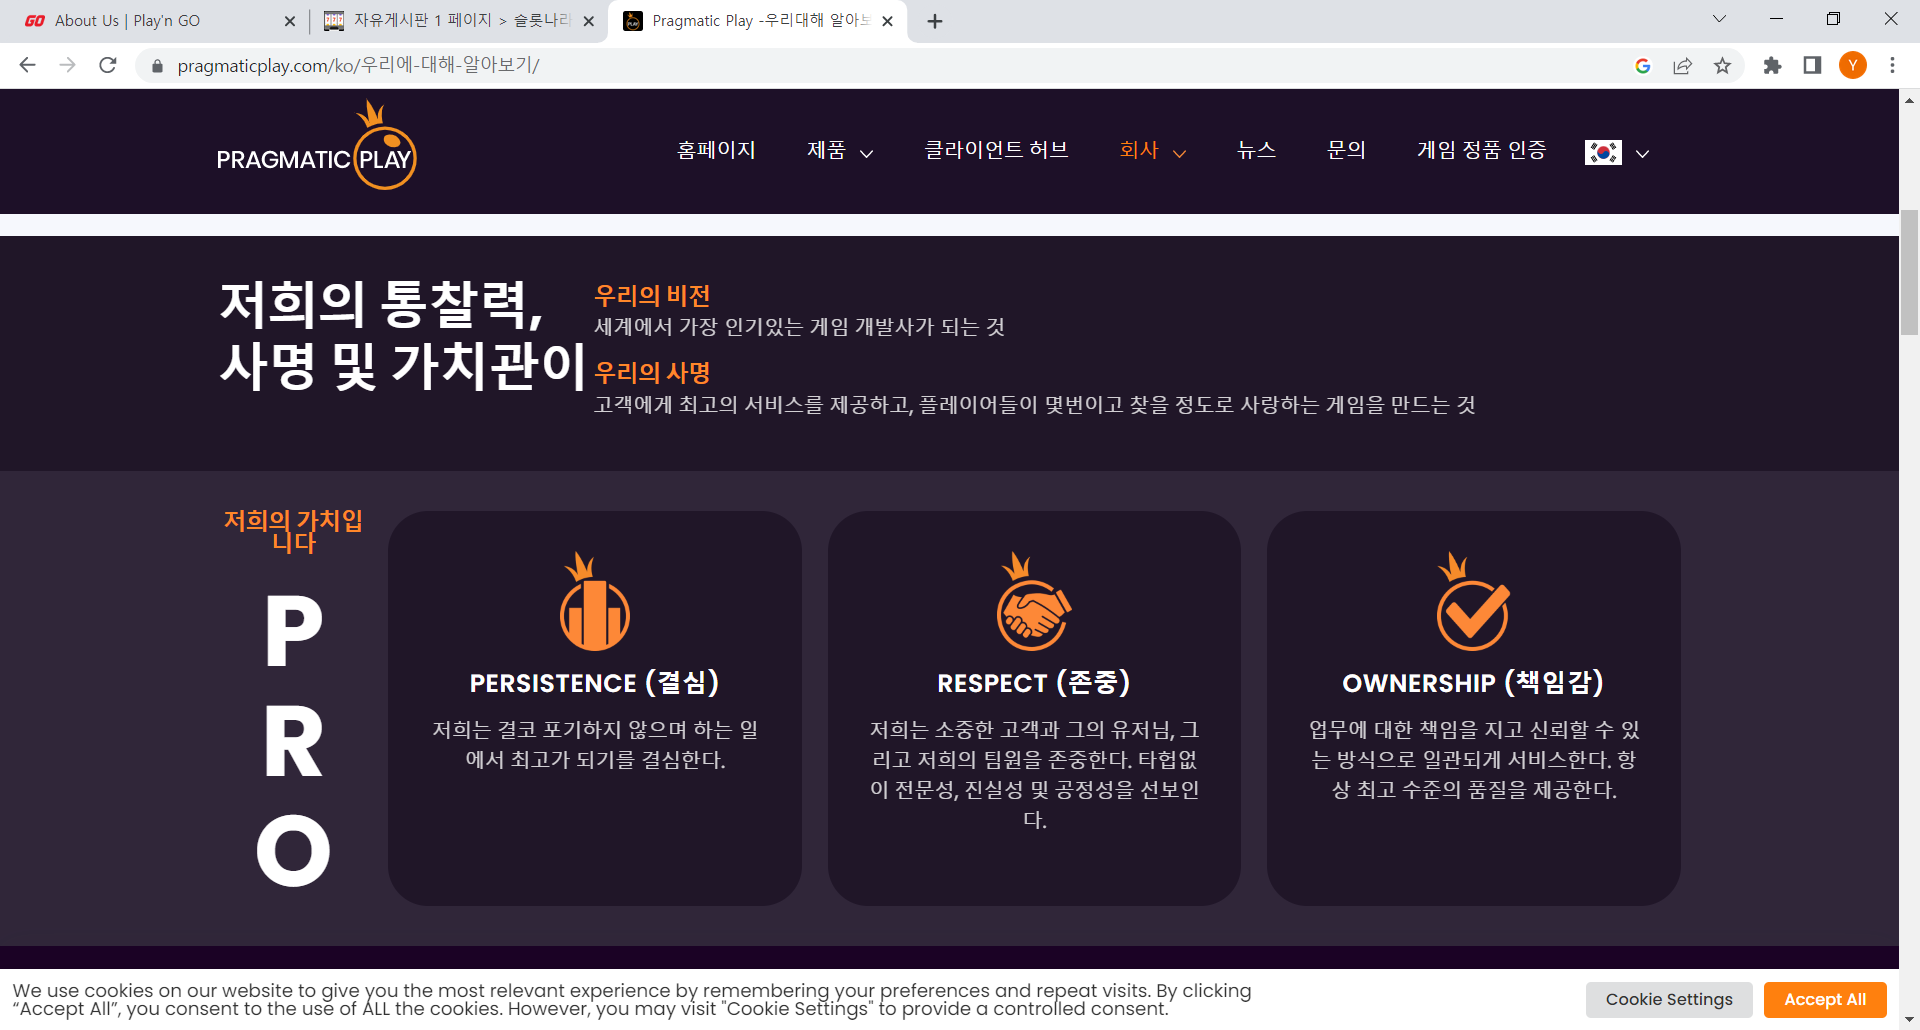Open the tab search dropdown arrow
This screenshot has width=1920, height=1030.
pos(1719,19)
